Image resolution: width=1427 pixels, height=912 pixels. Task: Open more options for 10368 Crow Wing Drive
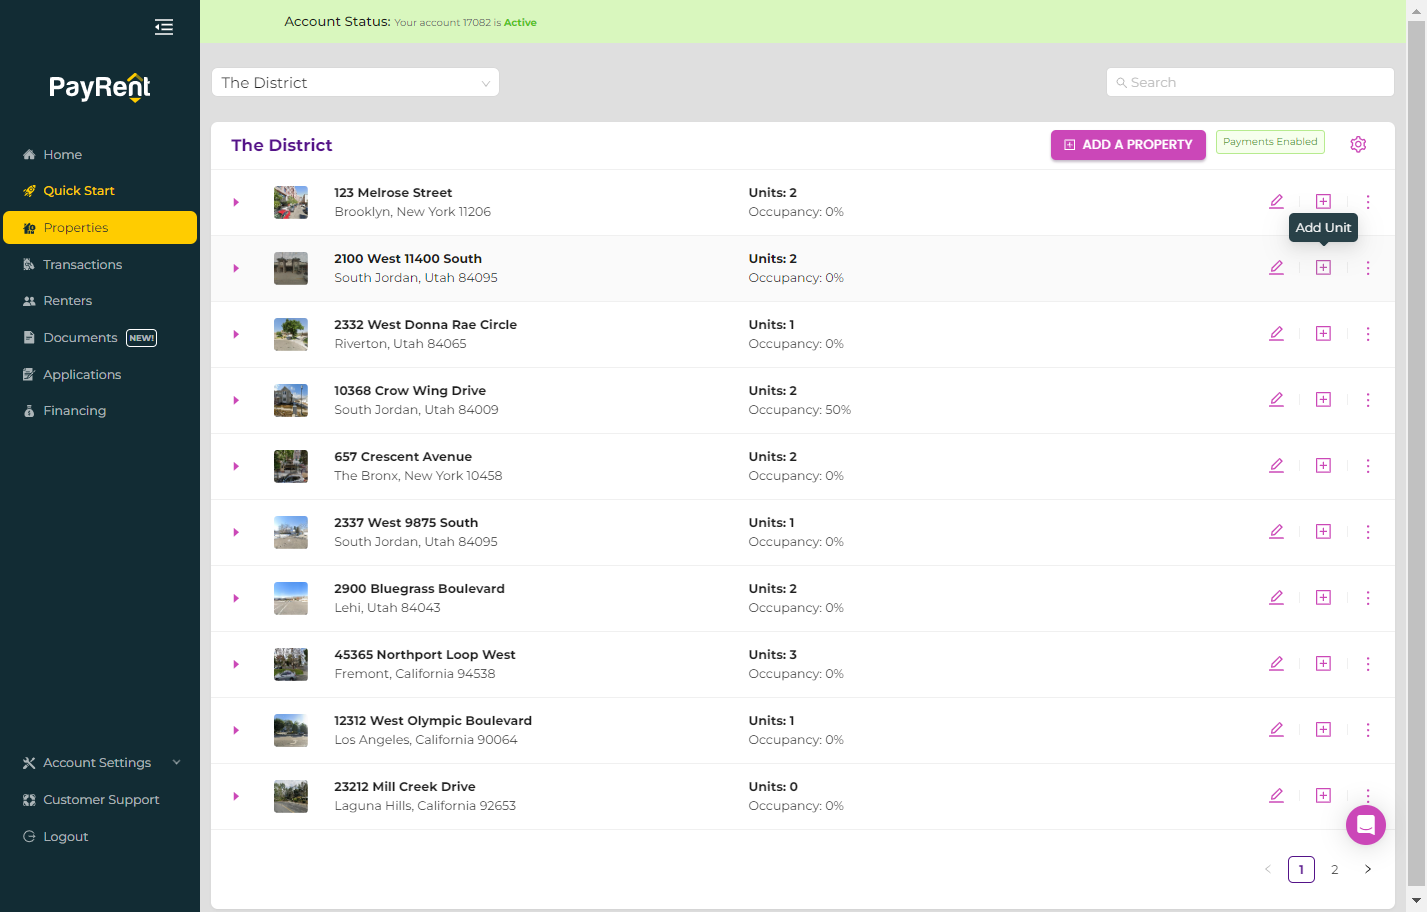pyautogui.click(x=1368, y=400)
